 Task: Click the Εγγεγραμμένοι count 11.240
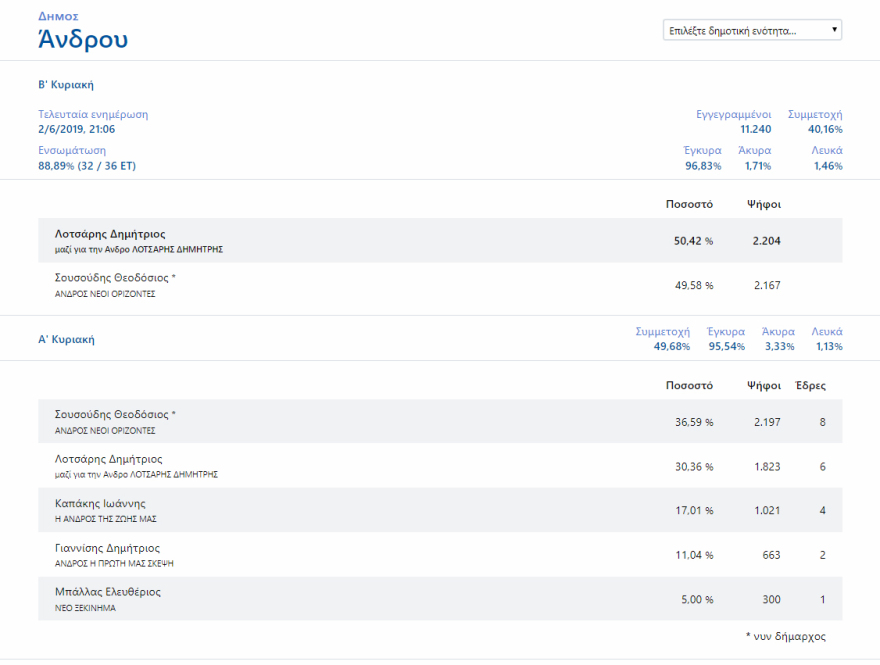pos(755,129)
